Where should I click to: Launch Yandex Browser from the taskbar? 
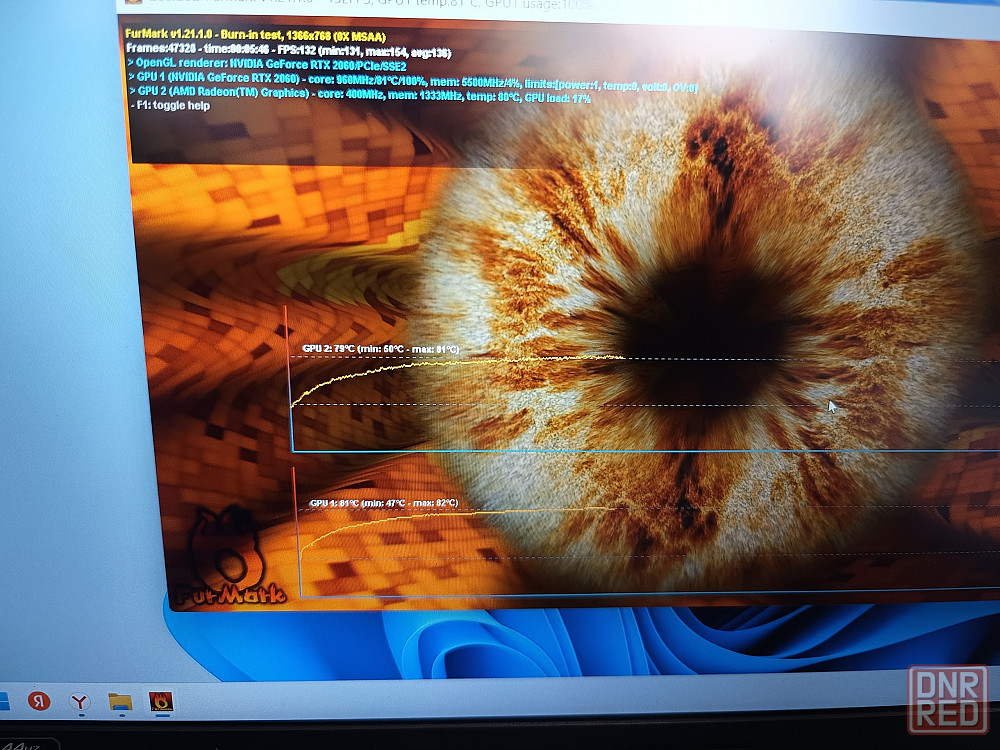(80, 702)
